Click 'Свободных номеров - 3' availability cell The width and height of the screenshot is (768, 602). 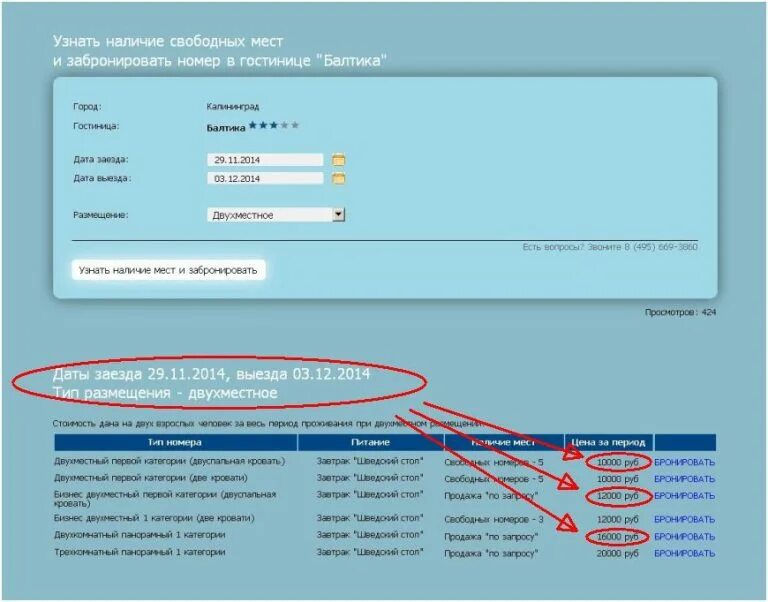494,519
